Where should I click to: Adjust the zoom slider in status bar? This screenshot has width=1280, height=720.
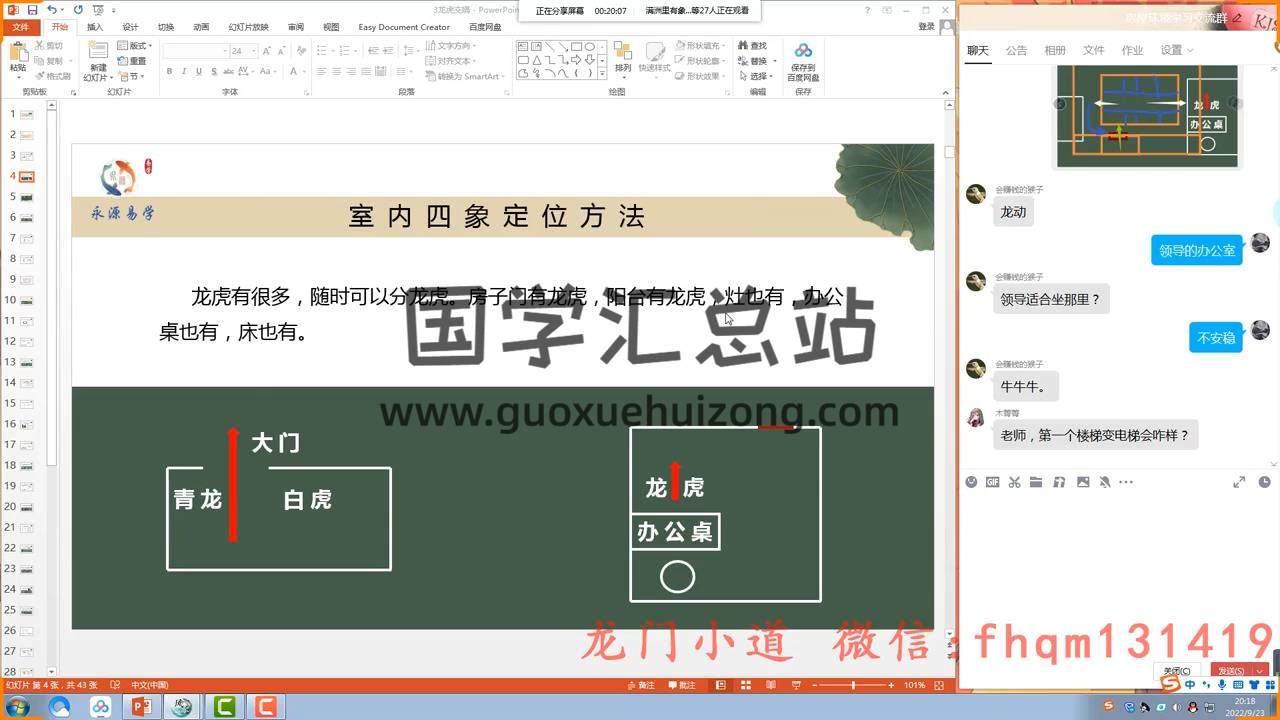click(x=853, y=685)
